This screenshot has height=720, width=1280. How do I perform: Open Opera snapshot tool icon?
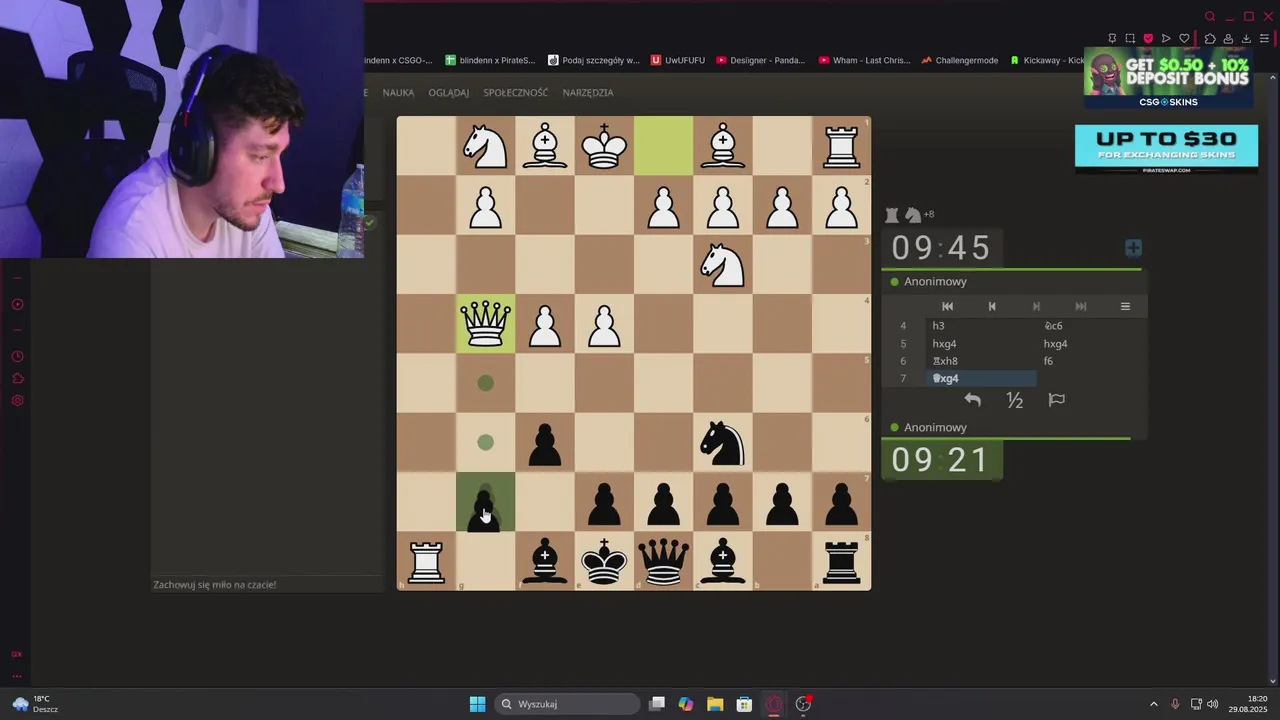pos(1130,38)
